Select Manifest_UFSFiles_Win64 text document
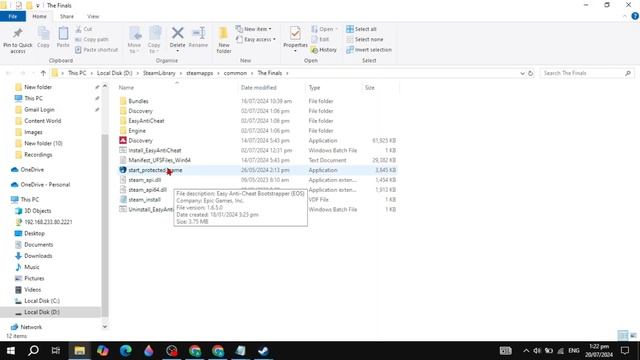The height and width of the screenshot is (360, 640). tap(159, 160)
